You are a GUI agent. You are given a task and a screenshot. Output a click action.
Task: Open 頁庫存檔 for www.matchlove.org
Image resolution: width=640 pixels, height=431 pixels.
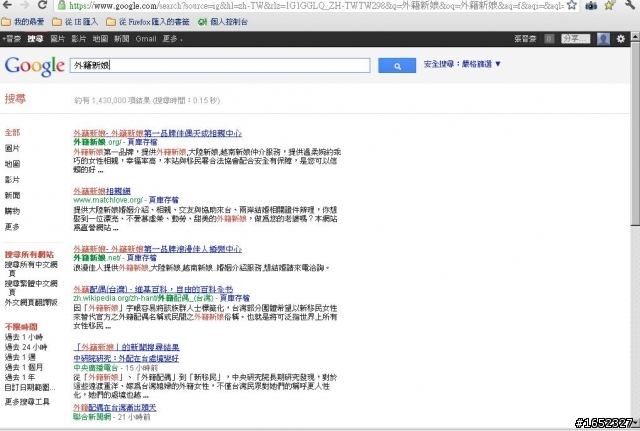pos(163,200)
